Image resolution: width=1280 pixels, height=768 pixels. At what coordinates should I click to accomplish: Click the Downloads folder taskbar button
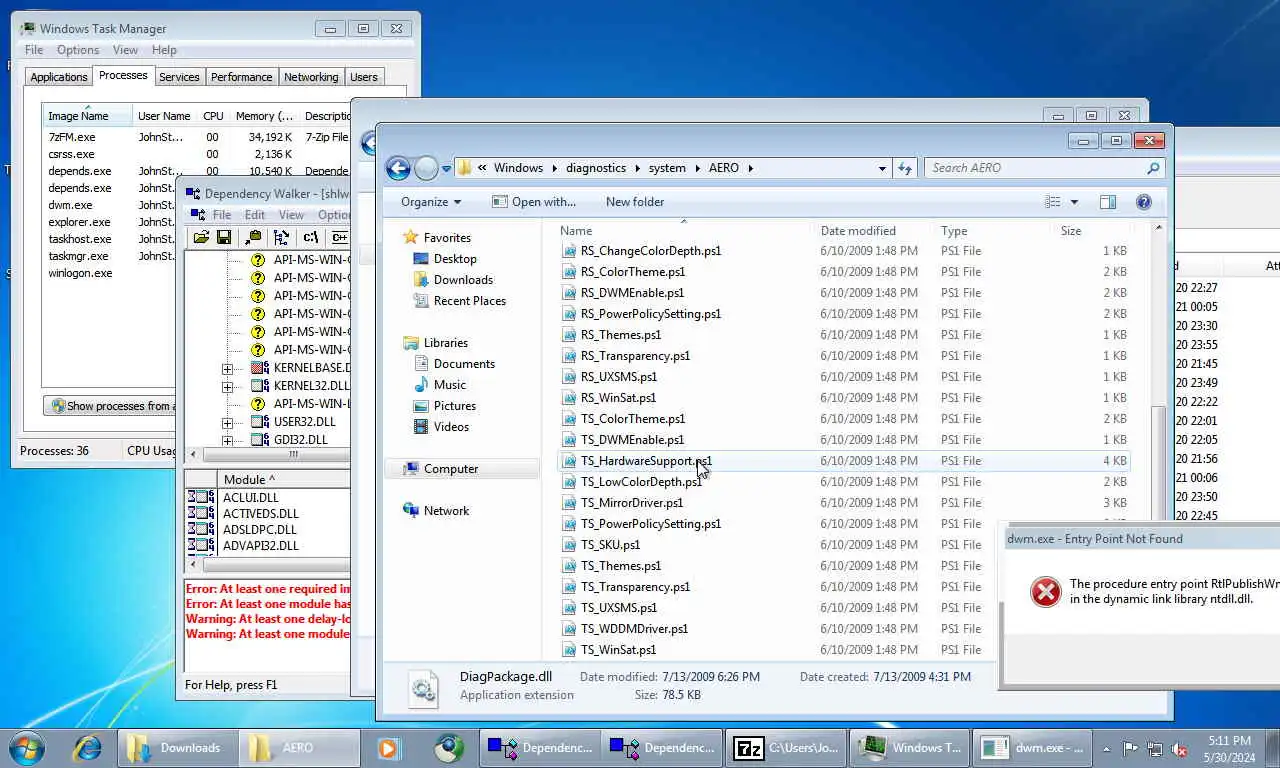tap(178, 748)
